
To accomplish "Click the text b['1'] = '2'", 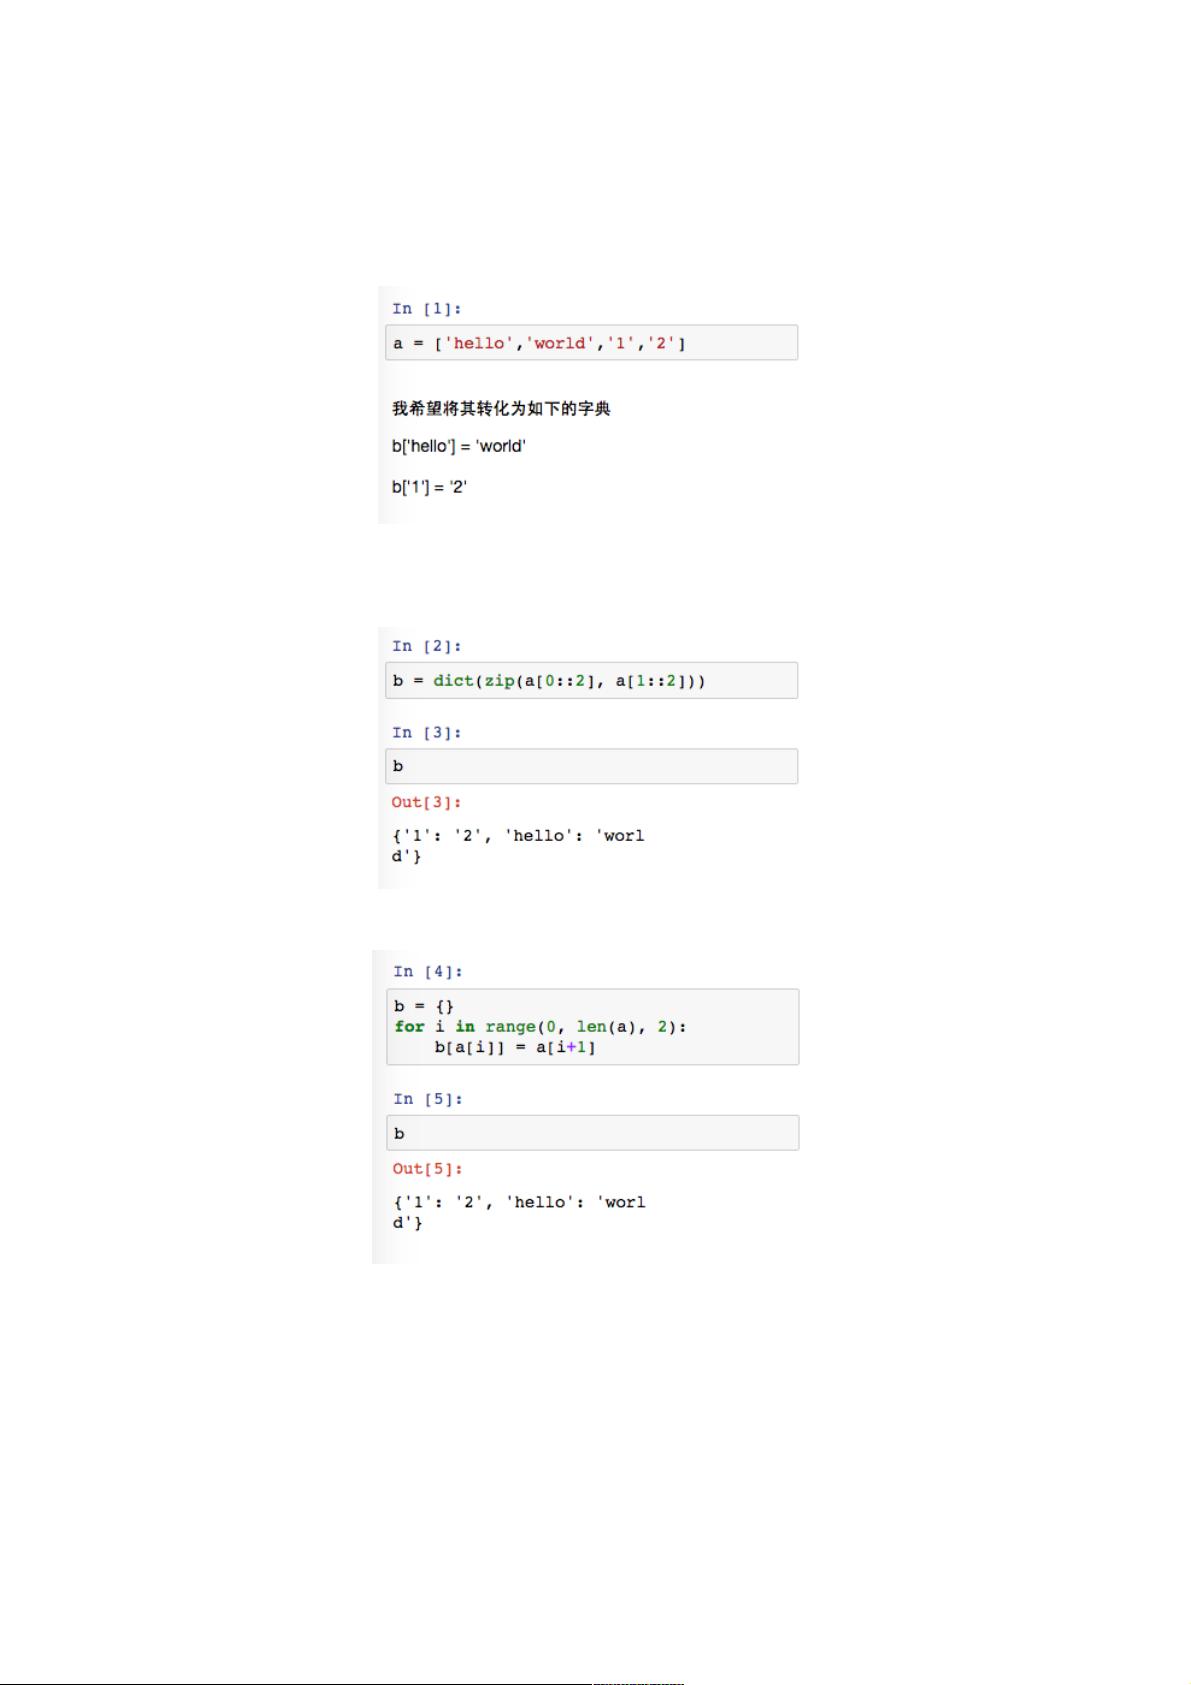I will 430,487.
